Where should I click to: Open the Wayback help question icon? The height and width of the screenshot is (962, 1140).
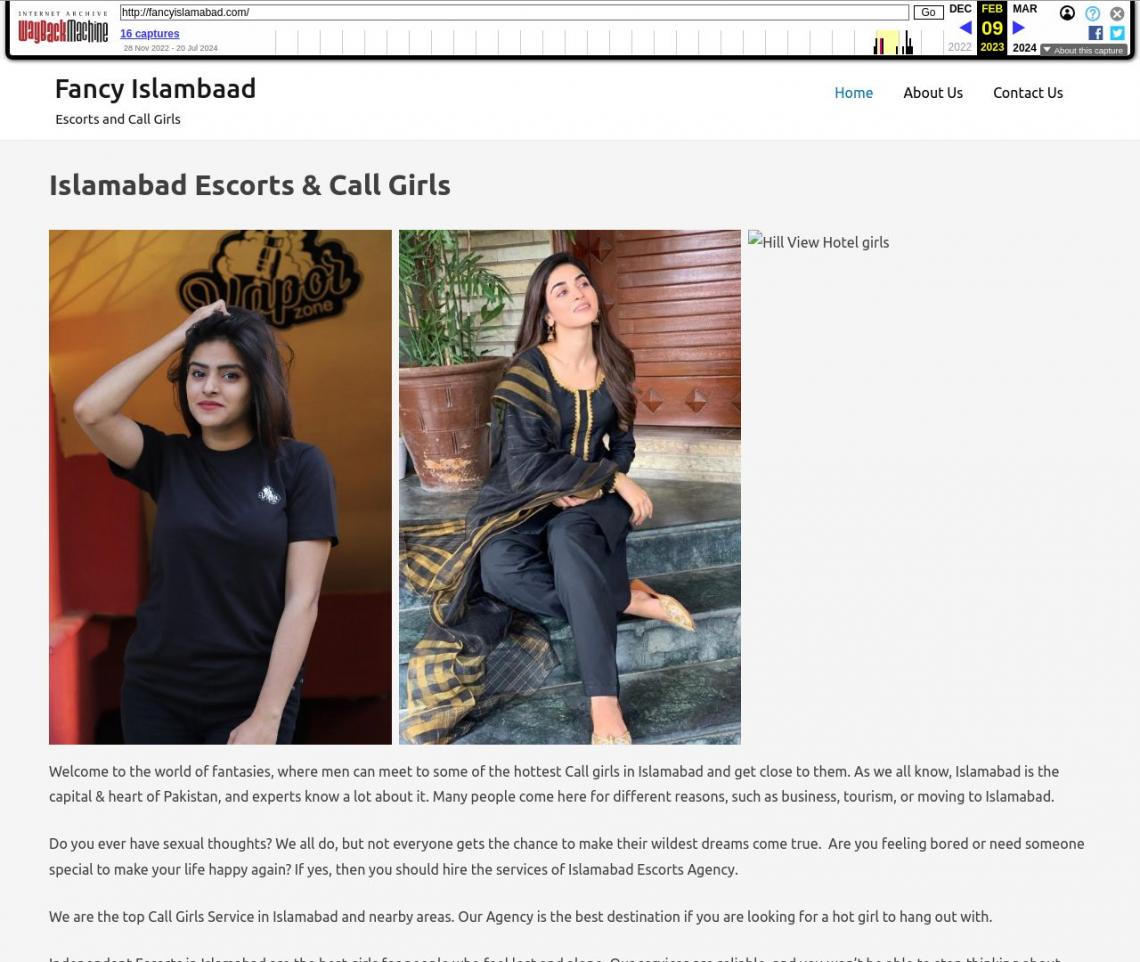(1092, 13)
